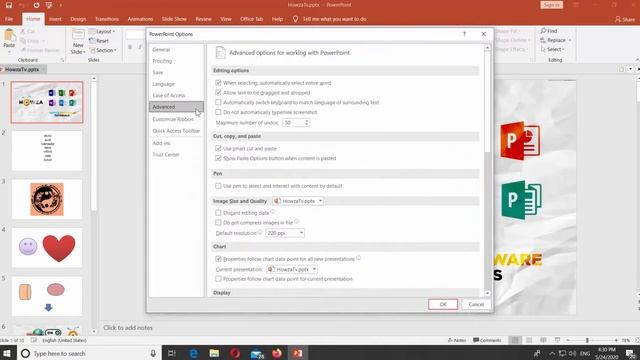Show hidden system tray icons
640x360 pixels.
click(x=552, y=353)
